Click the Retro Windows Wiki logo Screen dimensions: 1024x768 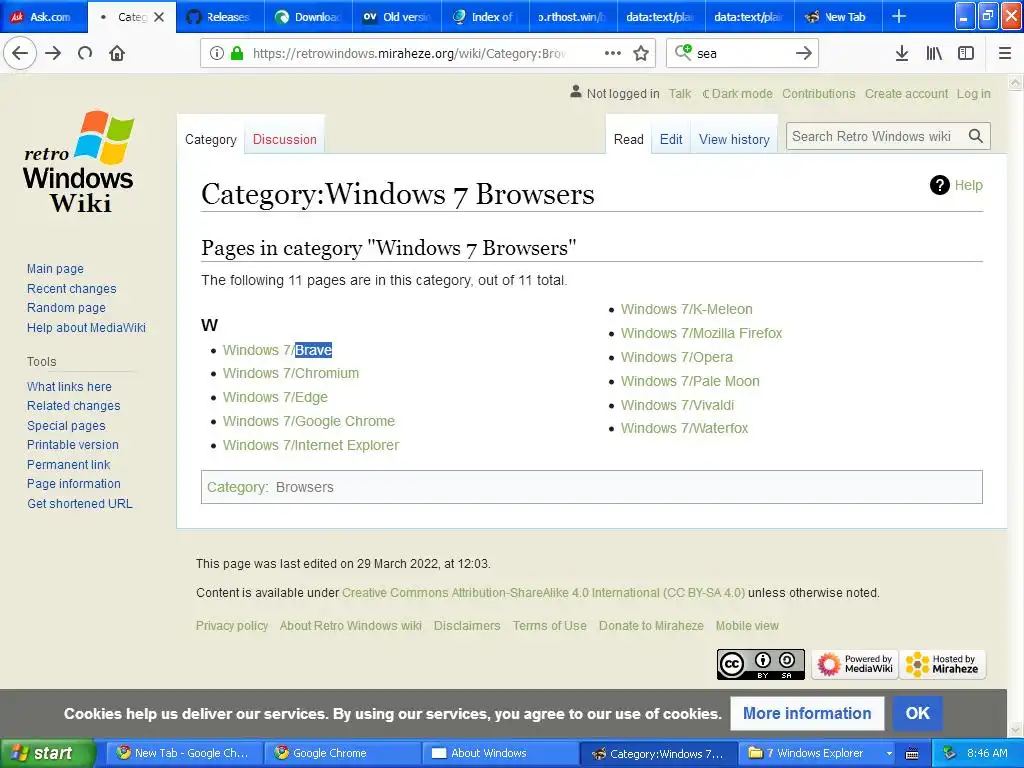[x=78, y=162]
